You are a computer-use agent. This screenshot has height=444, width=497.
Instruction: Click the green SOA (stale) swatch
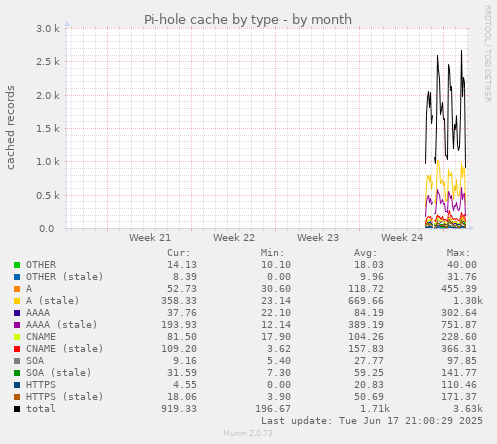coord(17,373)
